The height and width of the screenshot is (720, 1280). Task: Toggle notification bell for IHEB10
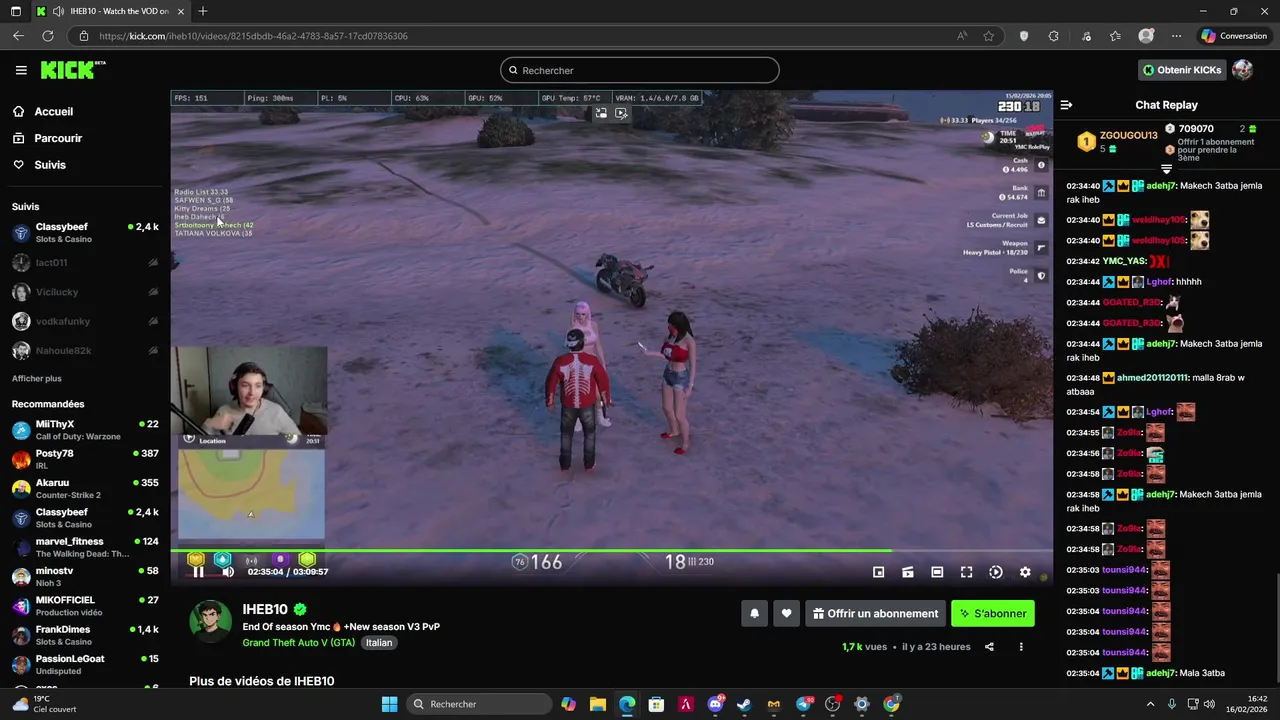(x=755, y=614)
